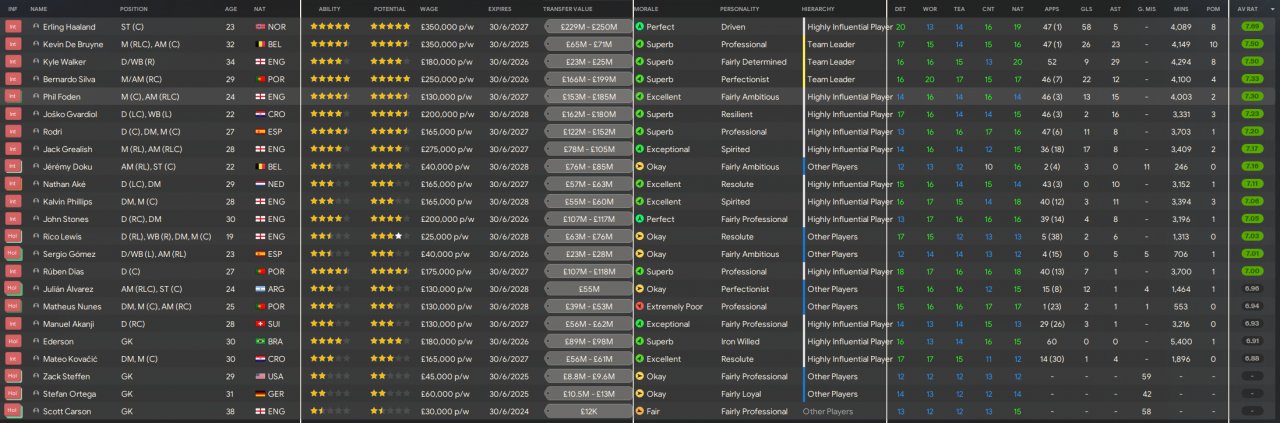
Task: Click the Portugal flag for Rúben Dias
Action: (261, 271)
